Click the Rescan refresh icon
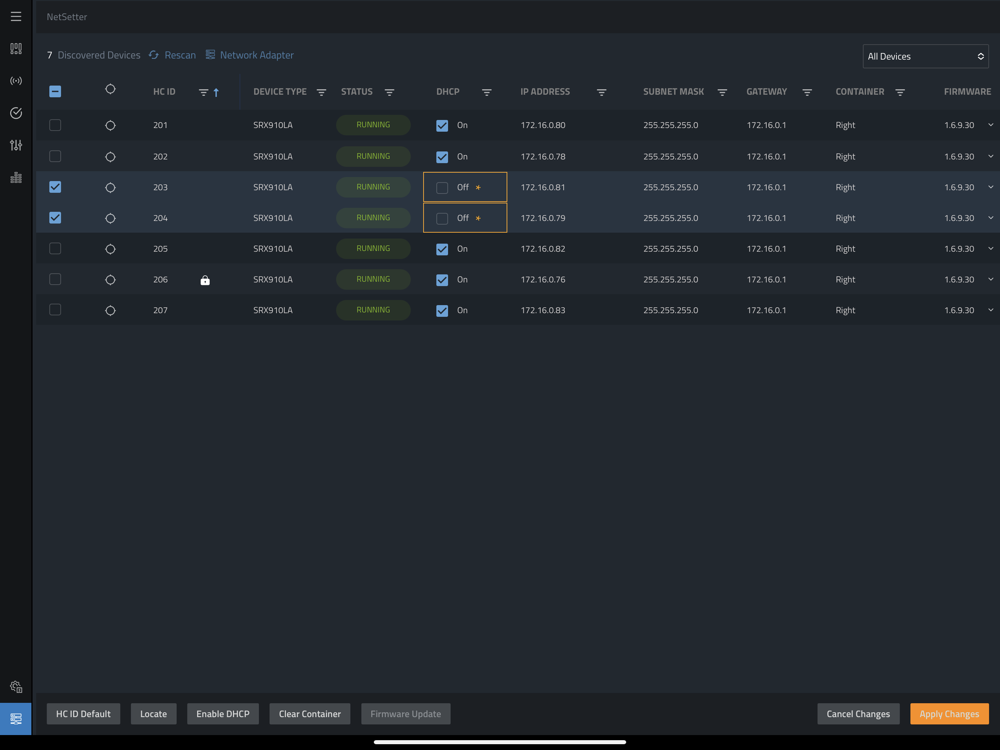The width and height of the screenshot is (1000, 750). pos(154,55)
